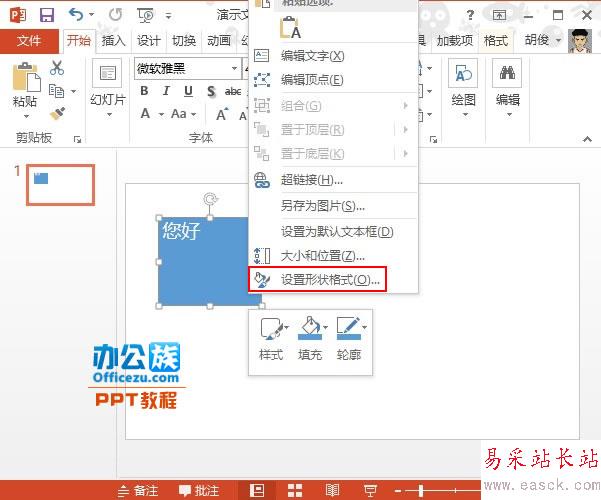Click the 您好 text in blue shape

181,231
